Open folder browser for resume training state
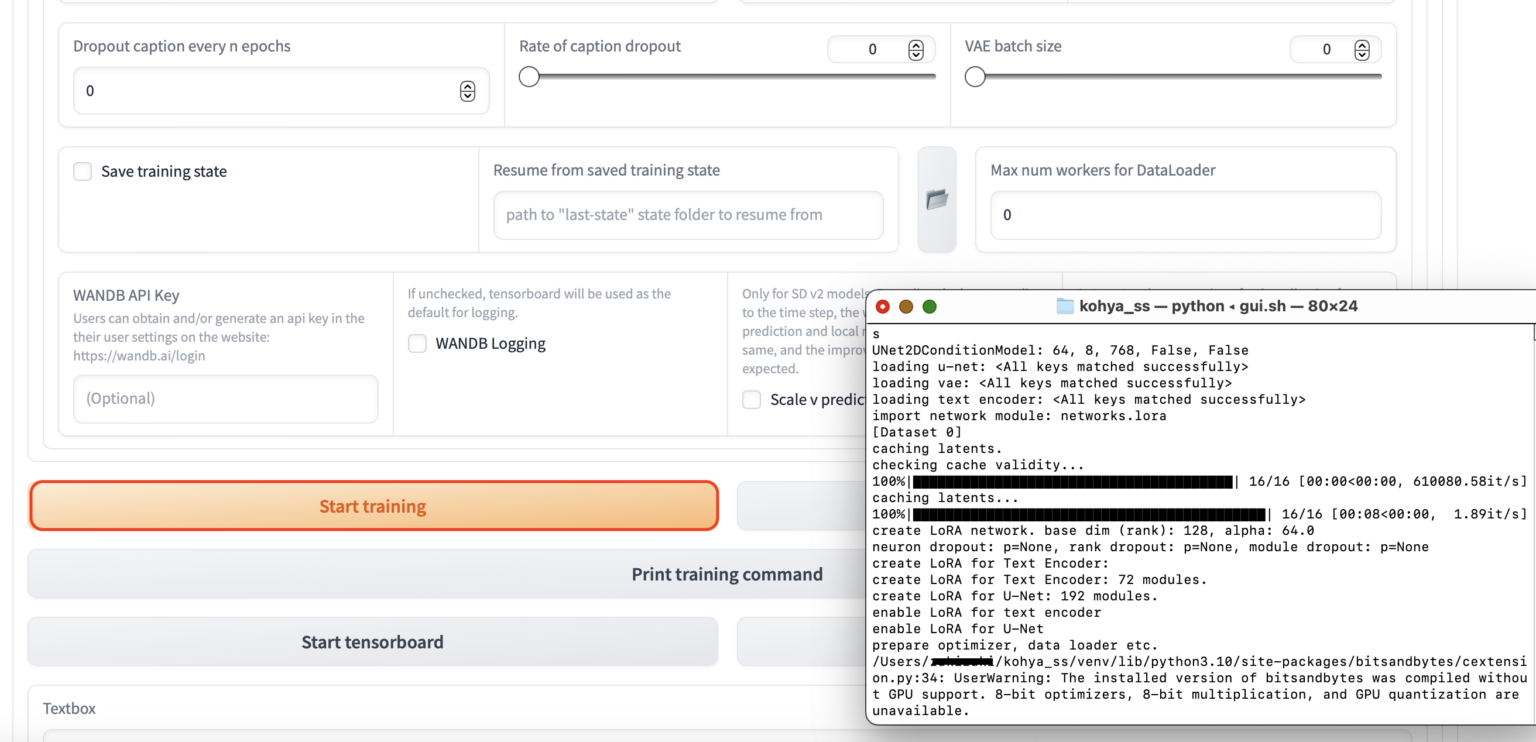The width and height of the screenshot is (1536, 742). [x=937, y=200]
